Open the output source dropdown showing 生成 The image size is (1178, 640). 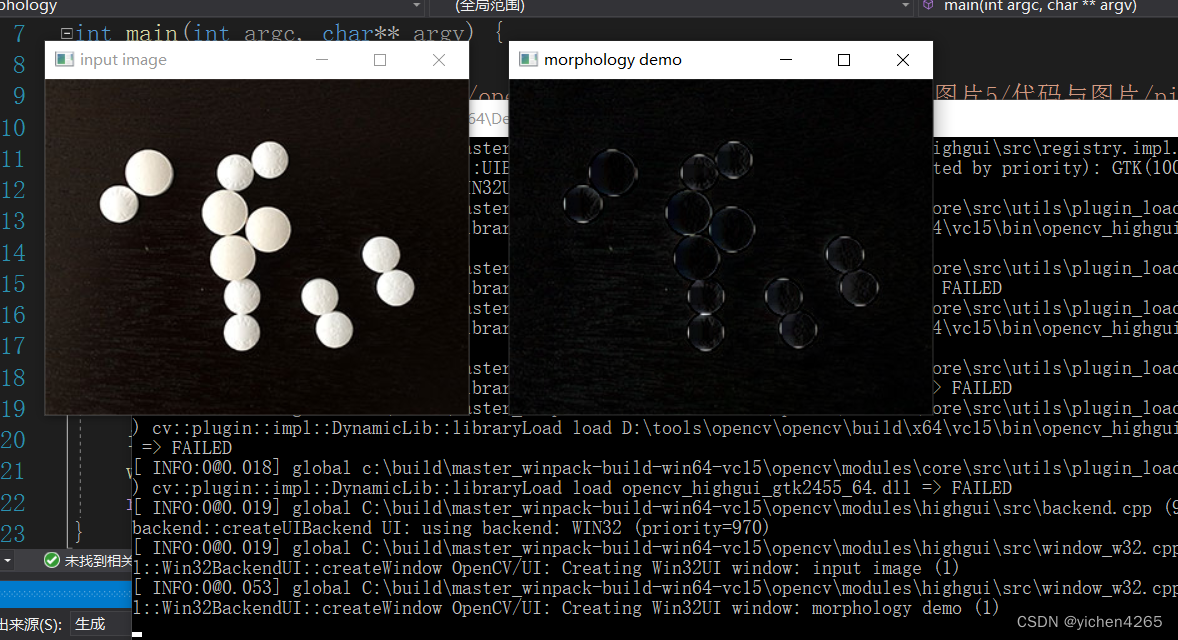click(x=101, y=624)
